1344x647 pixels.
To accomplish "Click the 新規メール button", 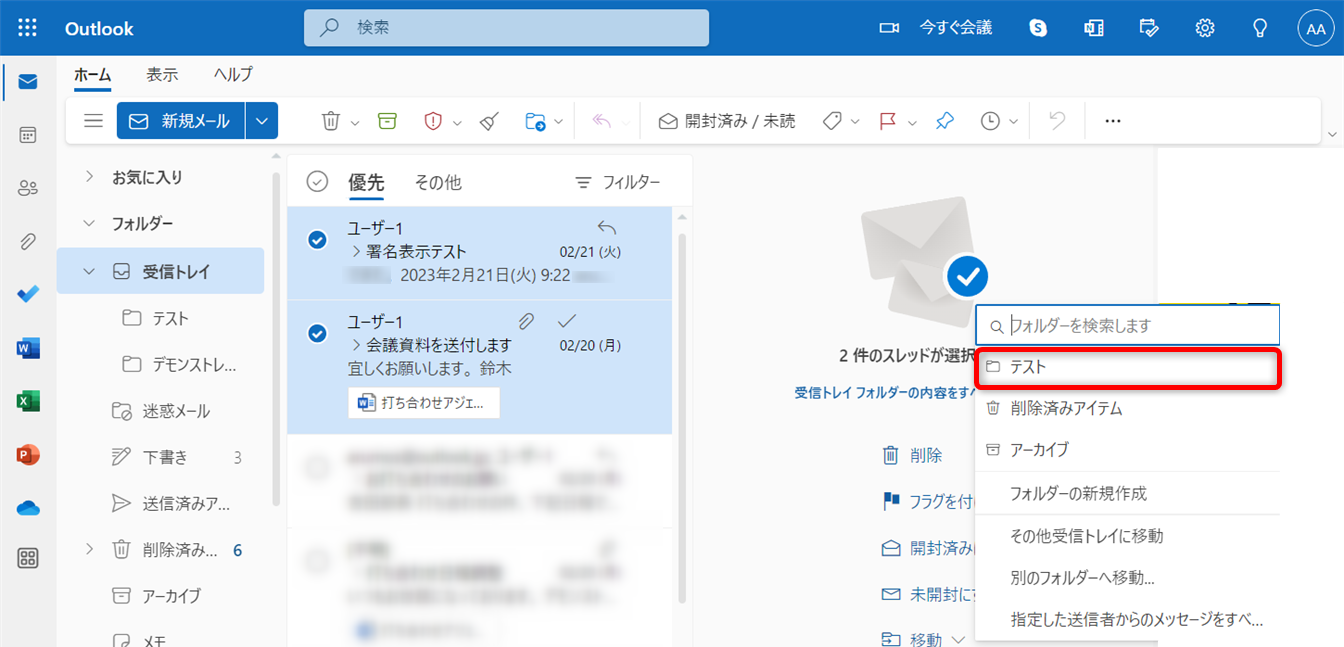I will pyautogui.click(x=181, y=121).
